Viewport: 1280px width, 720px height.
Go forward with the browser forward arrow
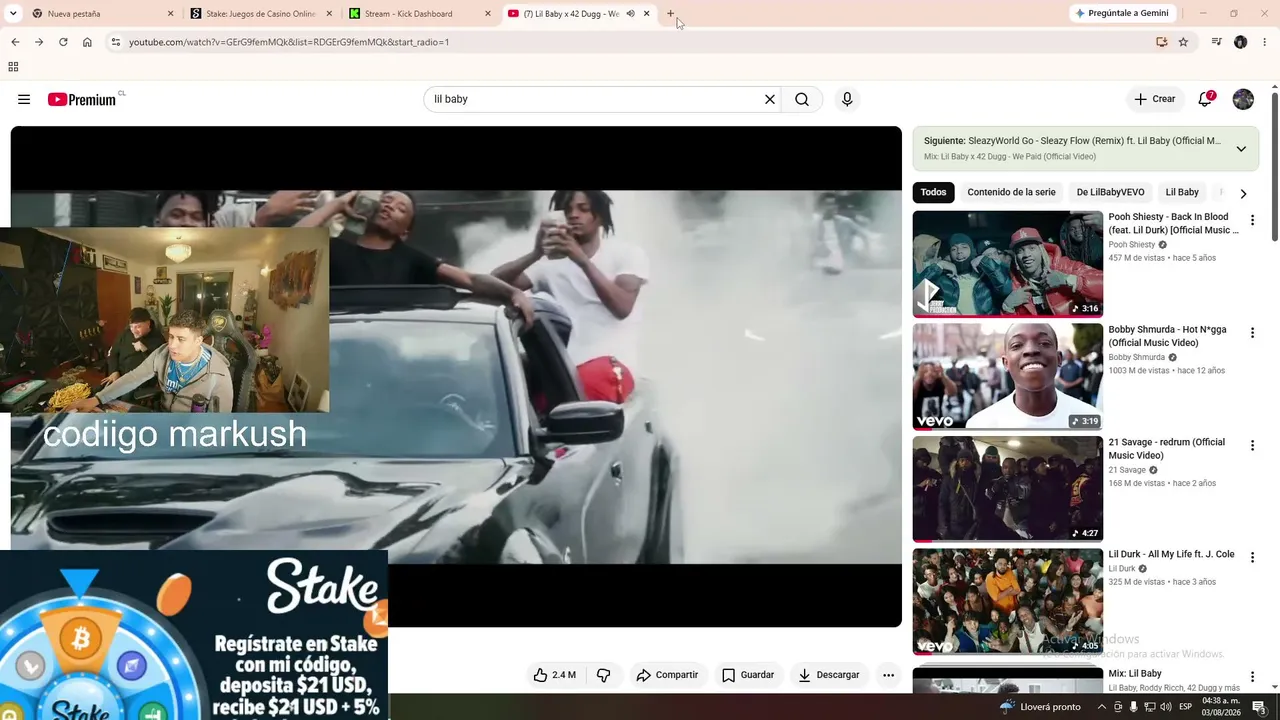pyautogui.click(x=39, y=42)
